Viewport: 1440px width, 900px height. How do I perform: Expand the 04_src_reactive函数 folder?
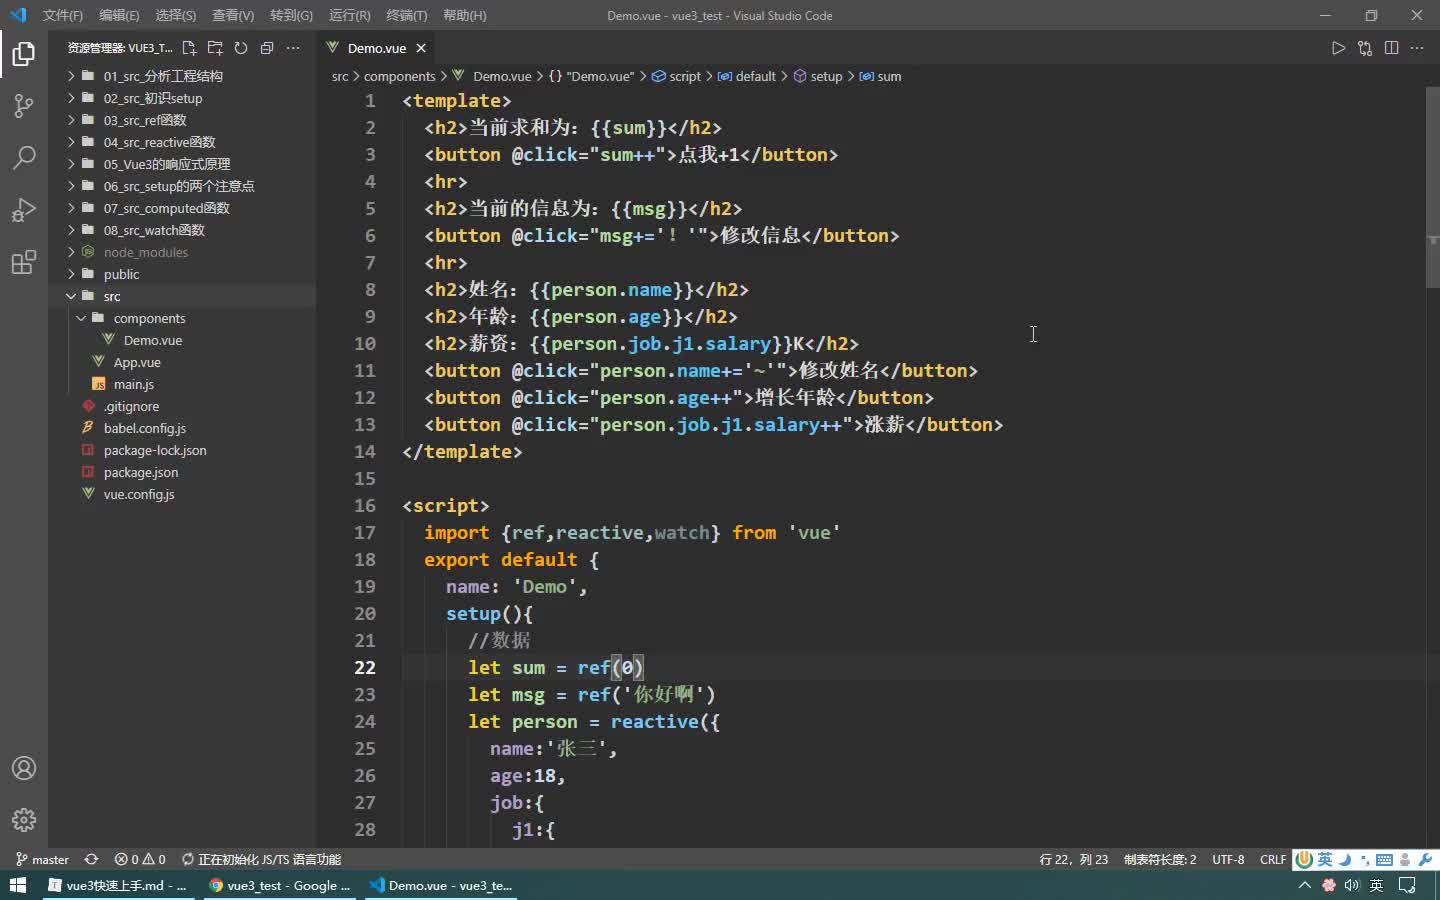(x=182, y=142)
